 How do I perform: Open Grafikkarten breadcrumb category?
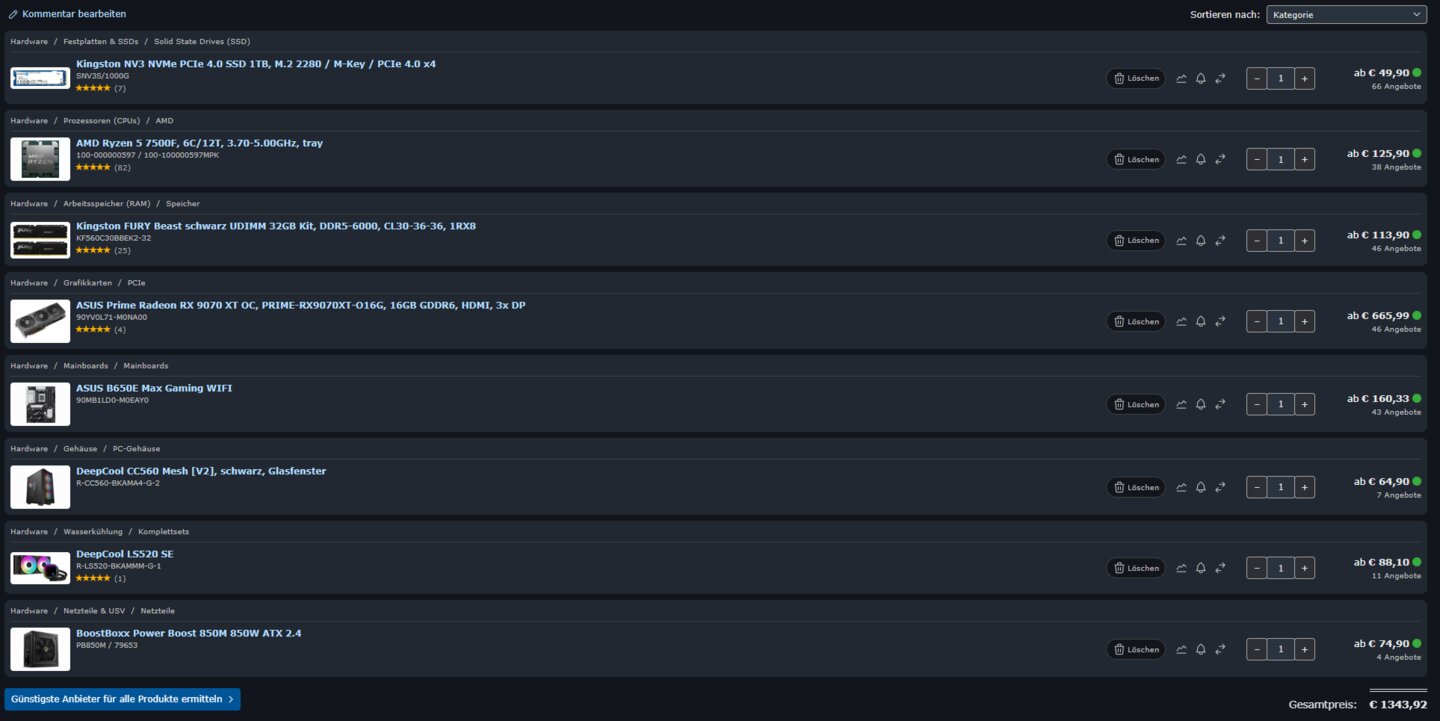coord(88,283)
